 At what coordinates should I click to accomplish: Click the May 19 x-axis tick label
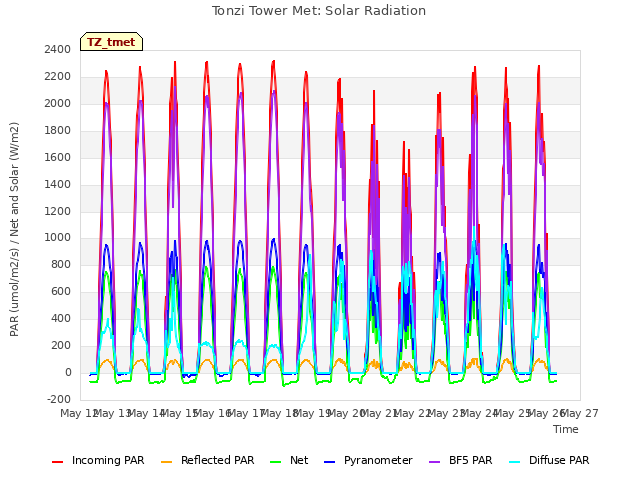click(x=313, y=413)
